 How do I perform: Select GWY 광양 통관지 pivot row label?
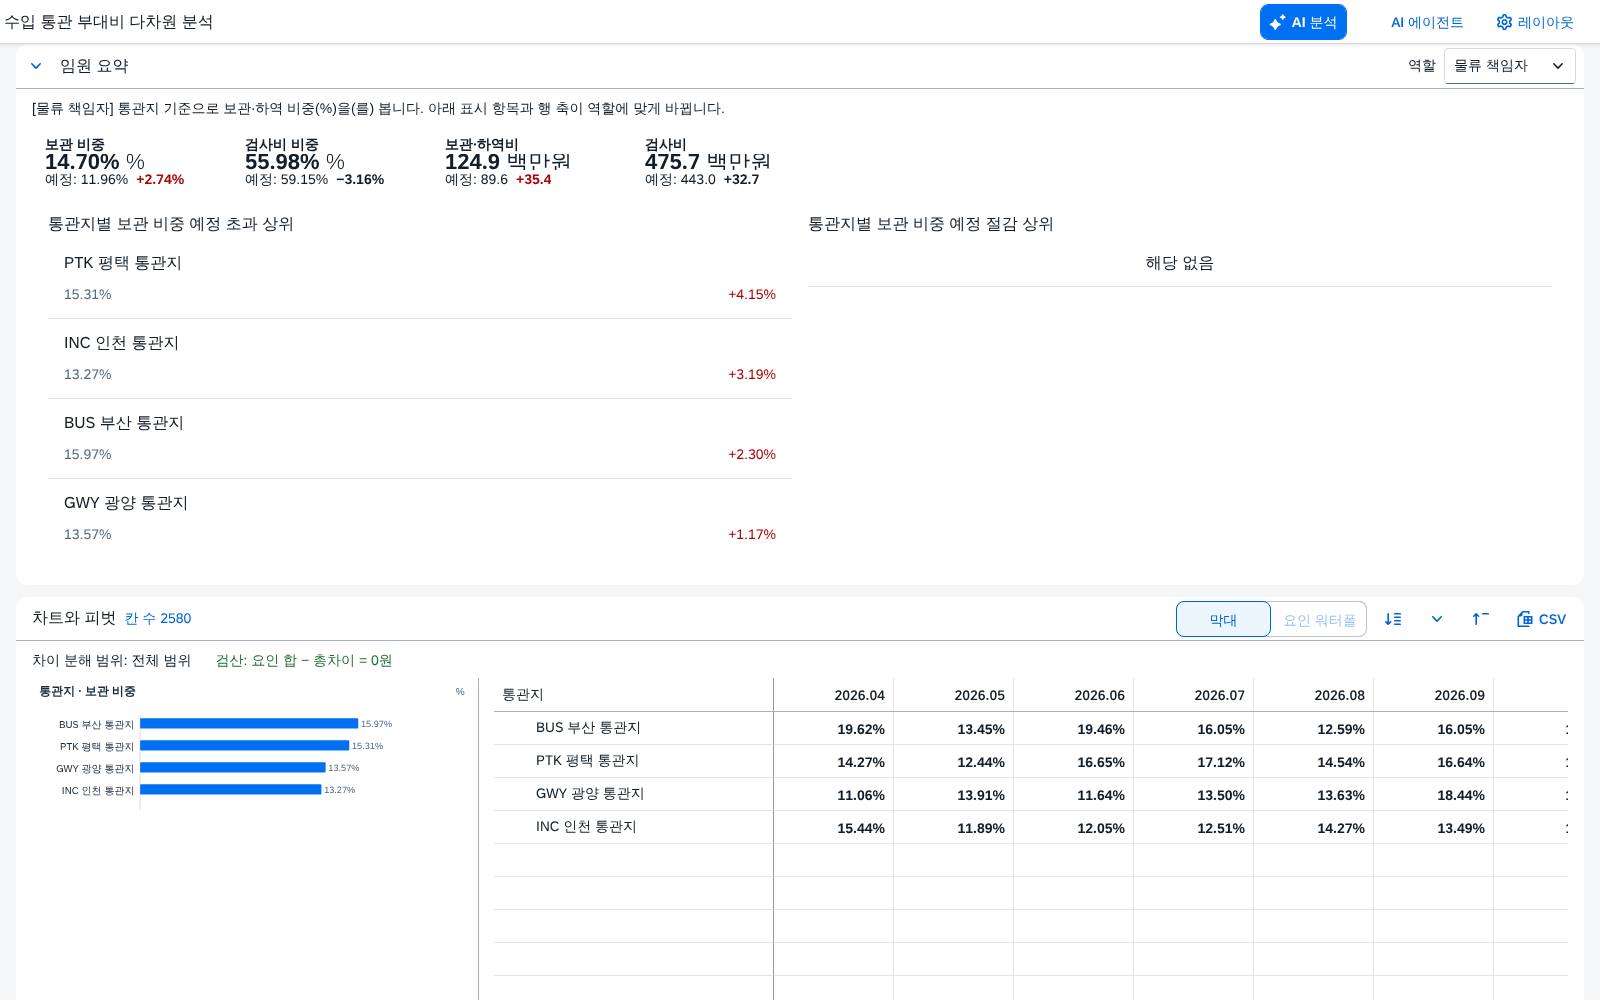[590, 794]
